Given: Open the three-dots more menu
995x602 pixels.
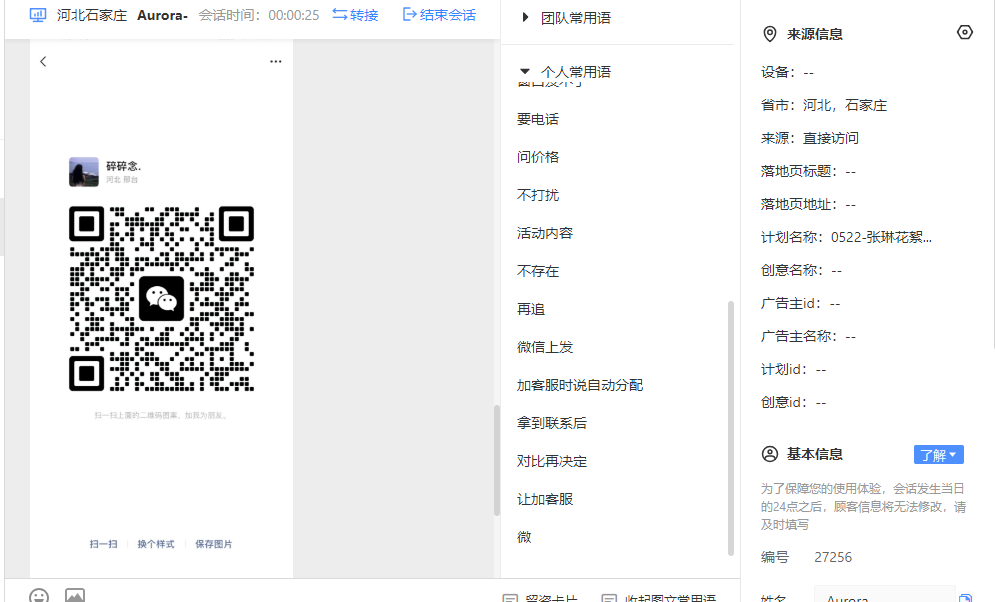Looking at the screenshot, I should [275, 62].
